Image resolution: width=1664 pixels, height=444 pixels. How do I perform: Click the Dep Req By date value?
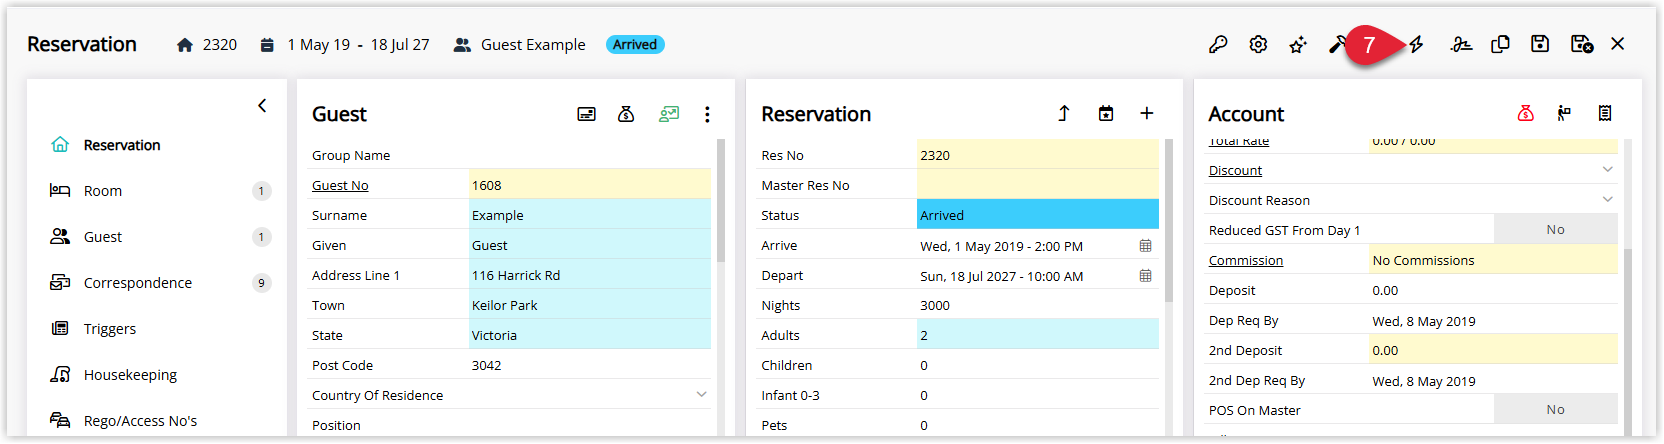pyautogui.click(x=1424, y=321)
